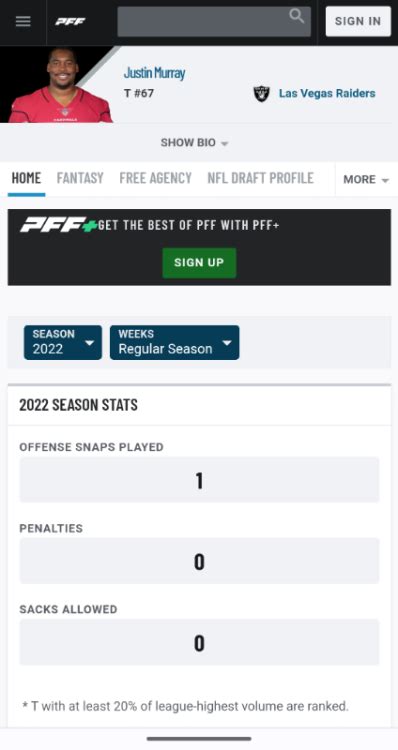The width and height of the screenshot is (398, 750).
Task: Open the hamburger menu icon
Action: 23,22
